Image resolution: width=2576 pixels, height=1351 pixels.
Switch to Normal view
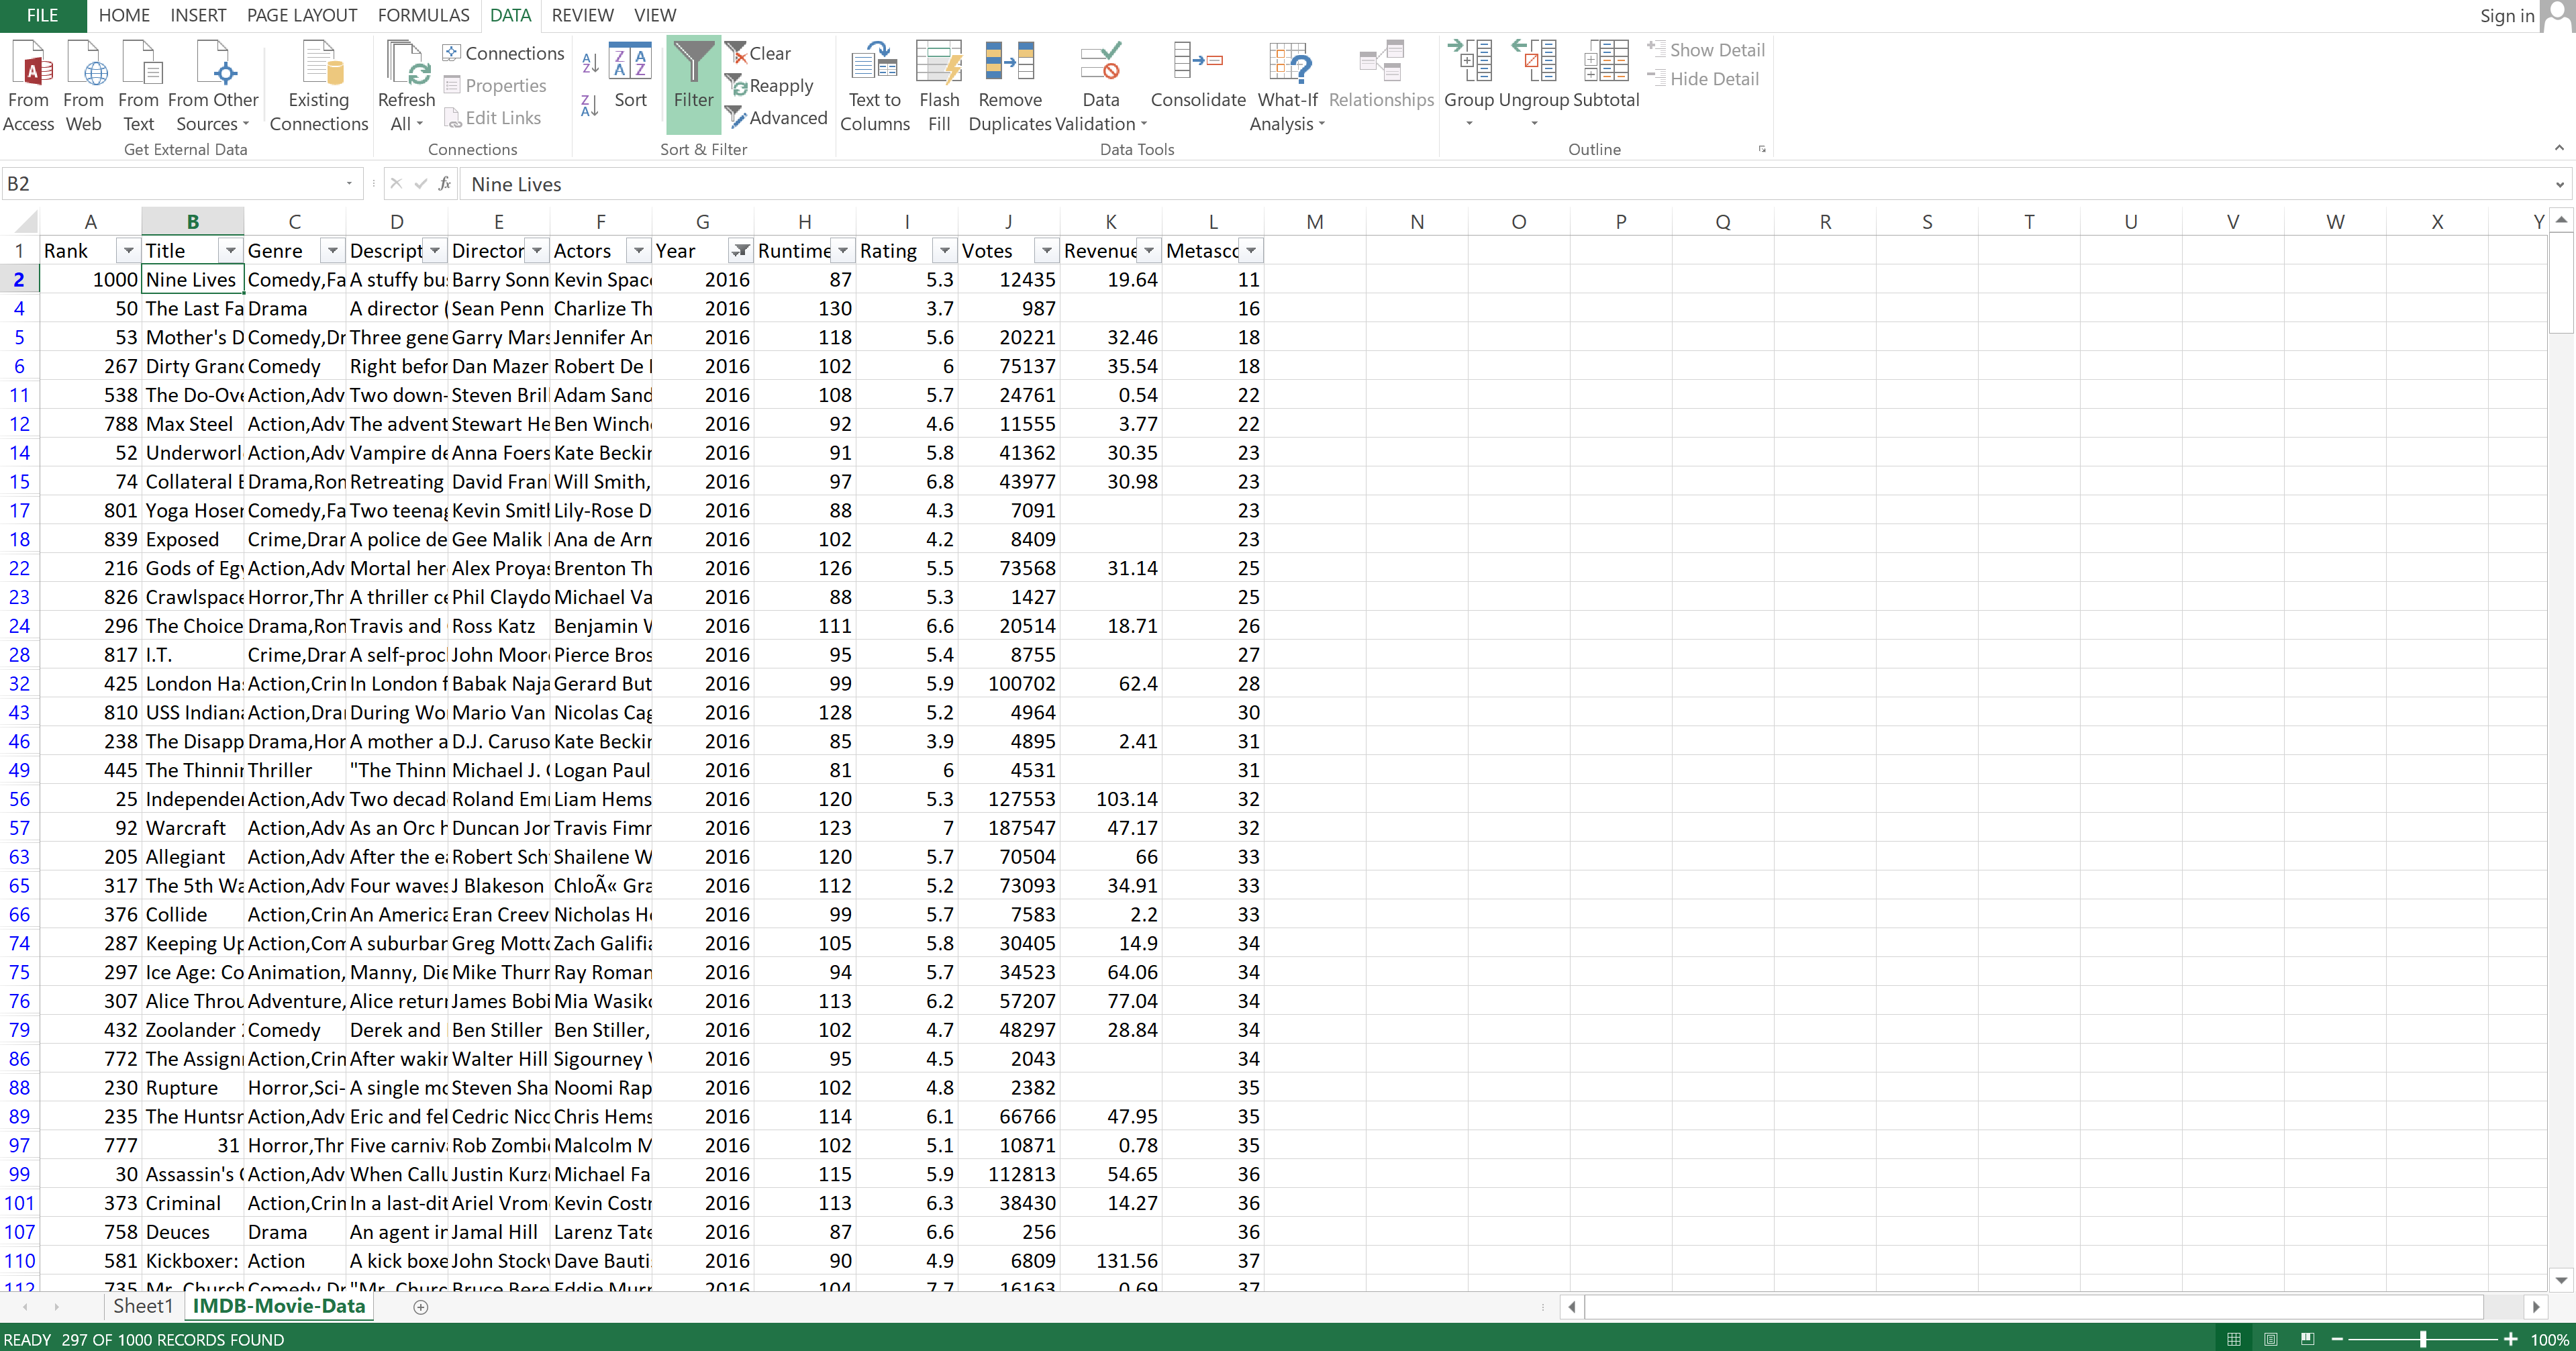(x=2234, y=1339)
